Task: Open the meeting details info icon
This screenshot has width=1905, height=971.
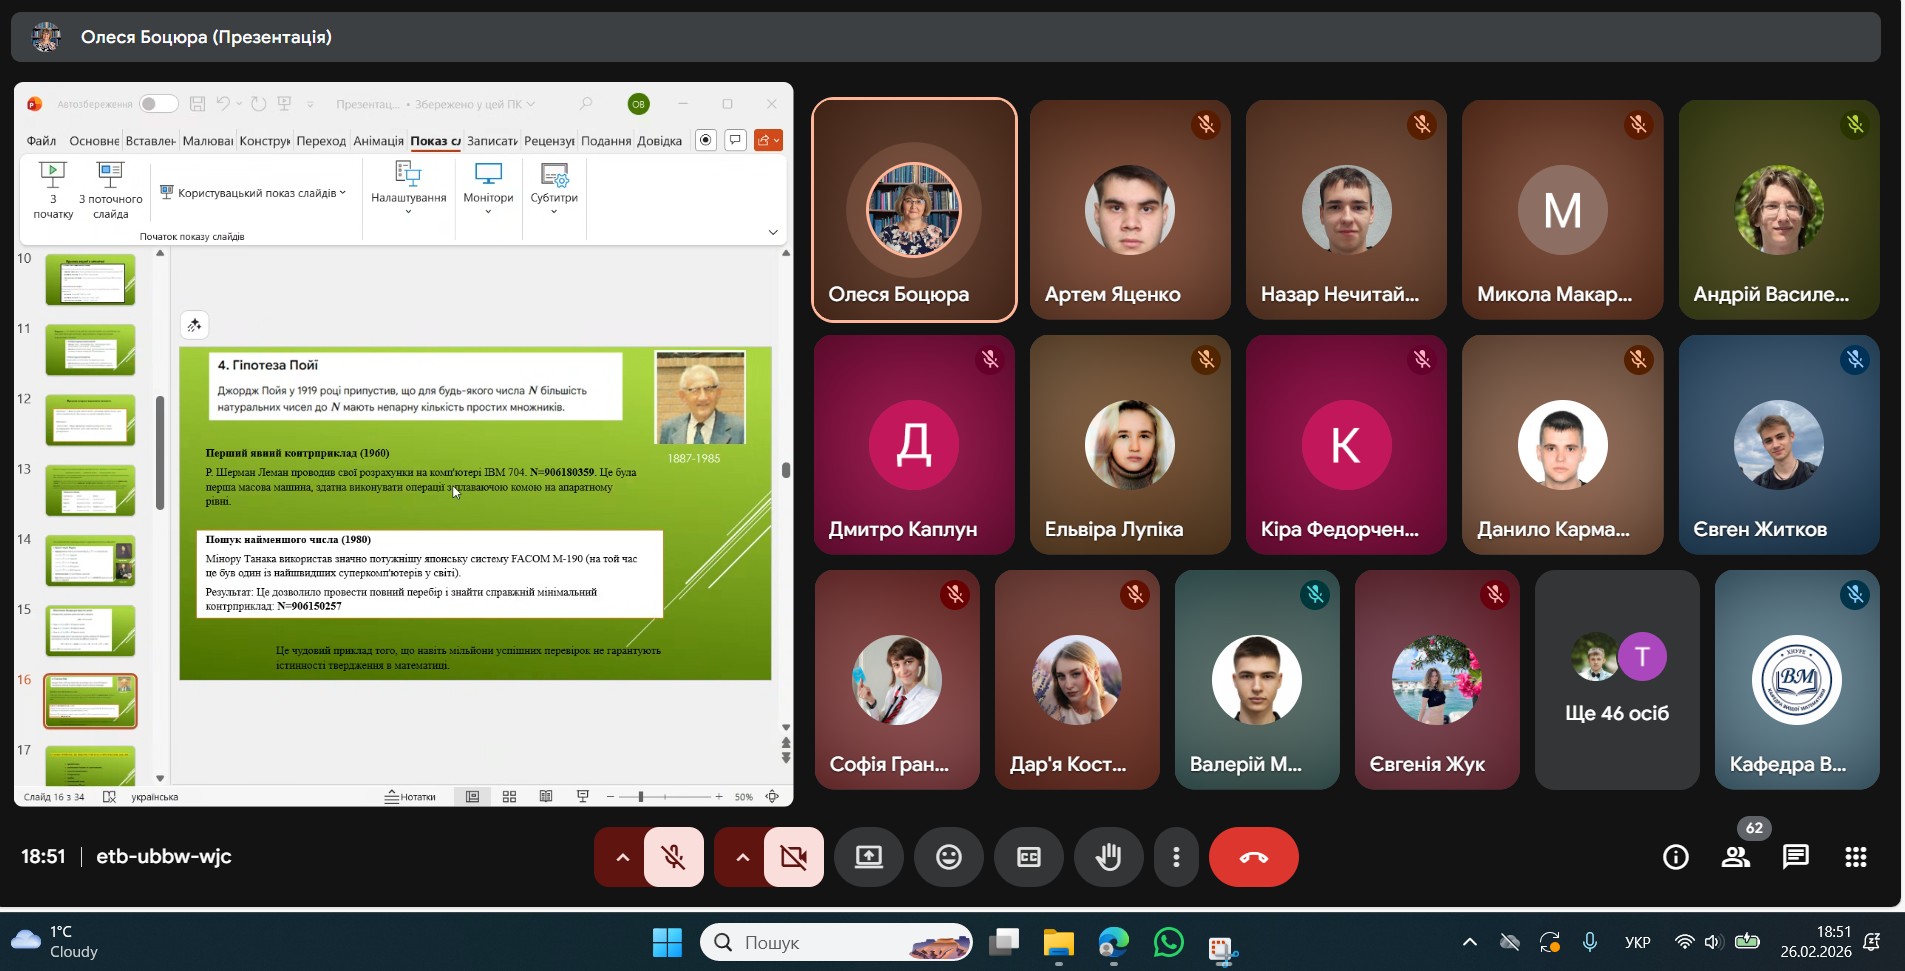Action: pos(1675,857)
